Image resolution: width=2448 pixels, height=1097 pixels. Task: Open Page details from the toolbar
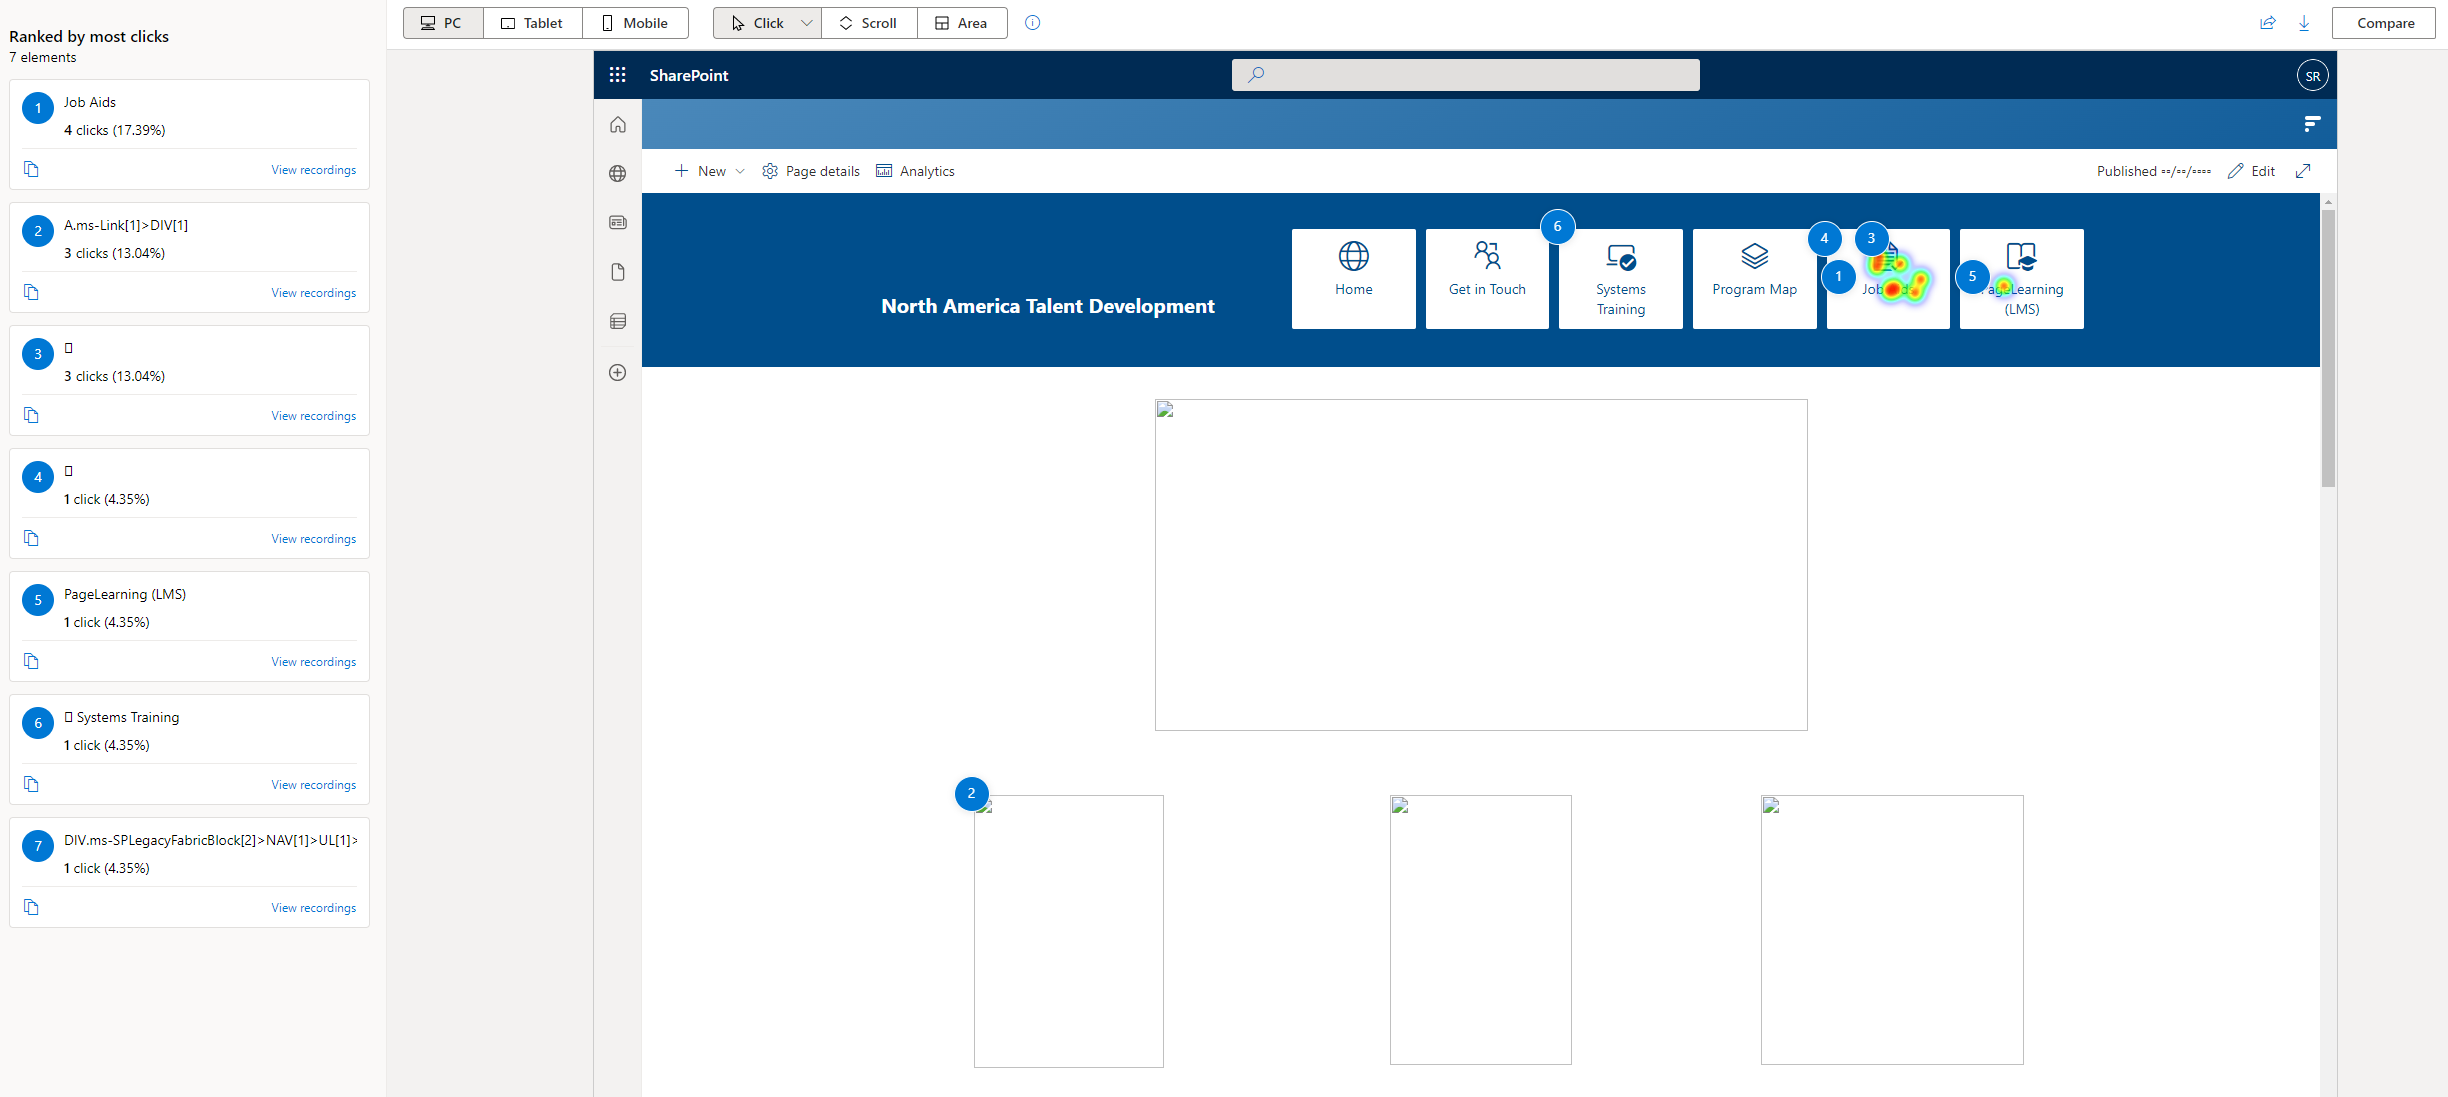[x=810, y=171]
